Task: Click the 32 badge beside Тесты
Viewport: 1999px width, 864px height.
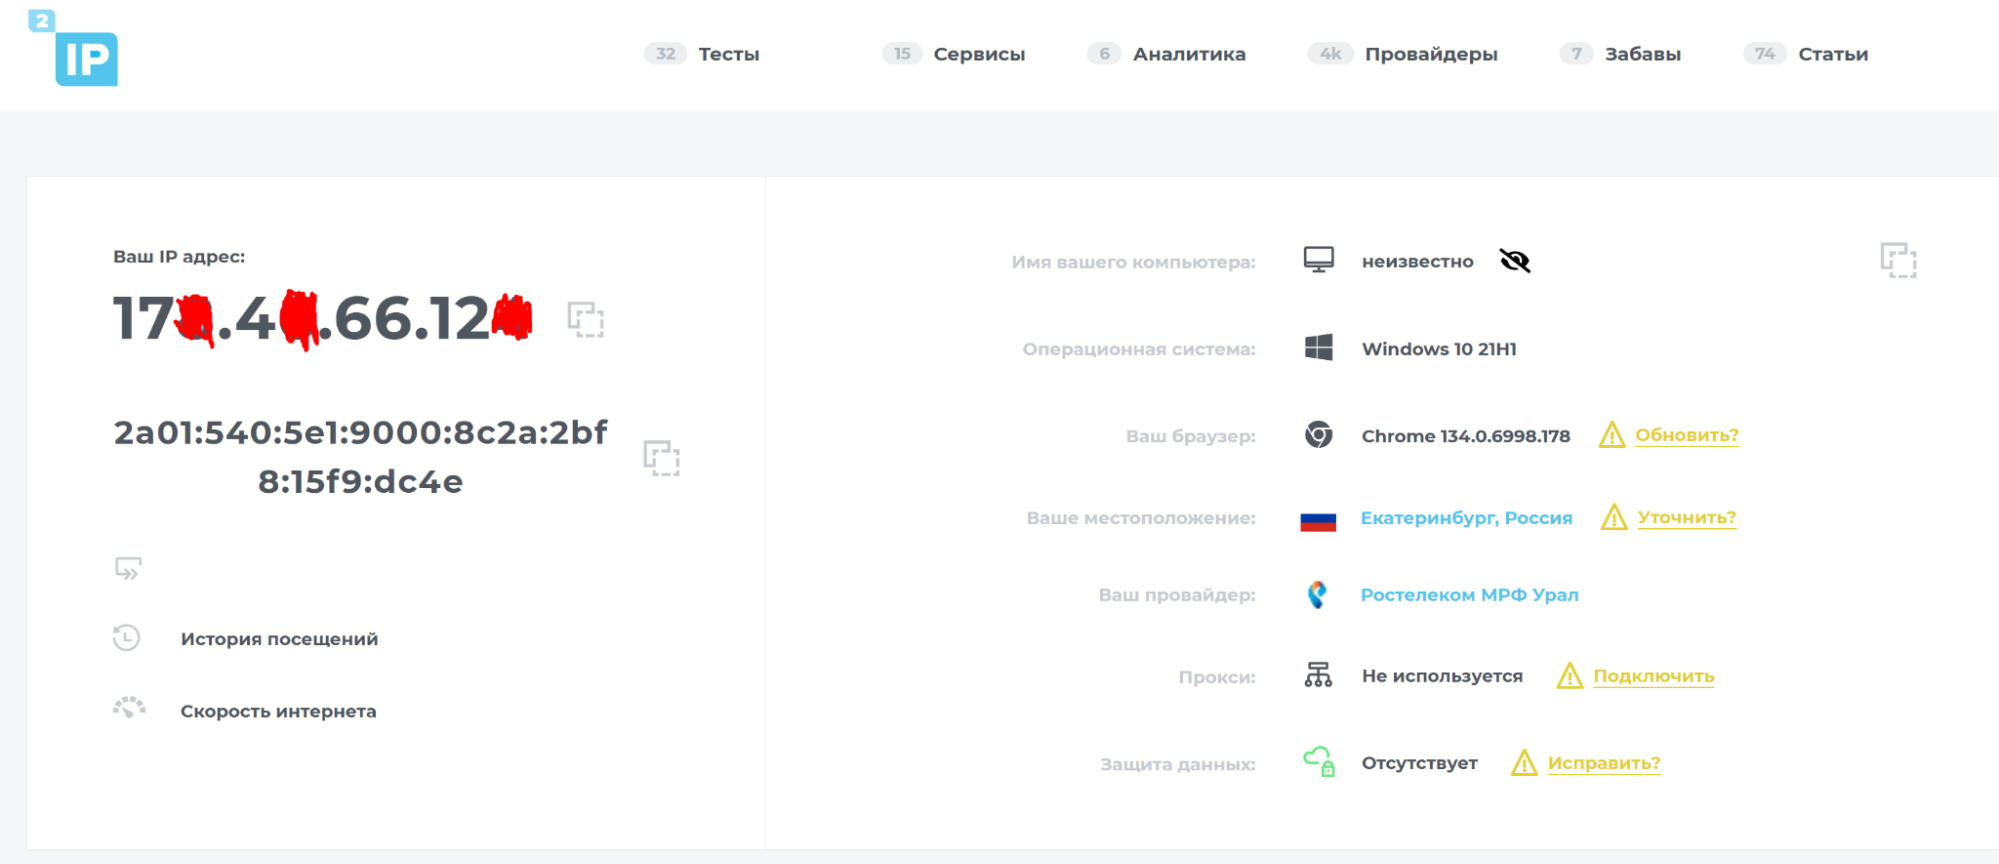Action: point(666,54)
